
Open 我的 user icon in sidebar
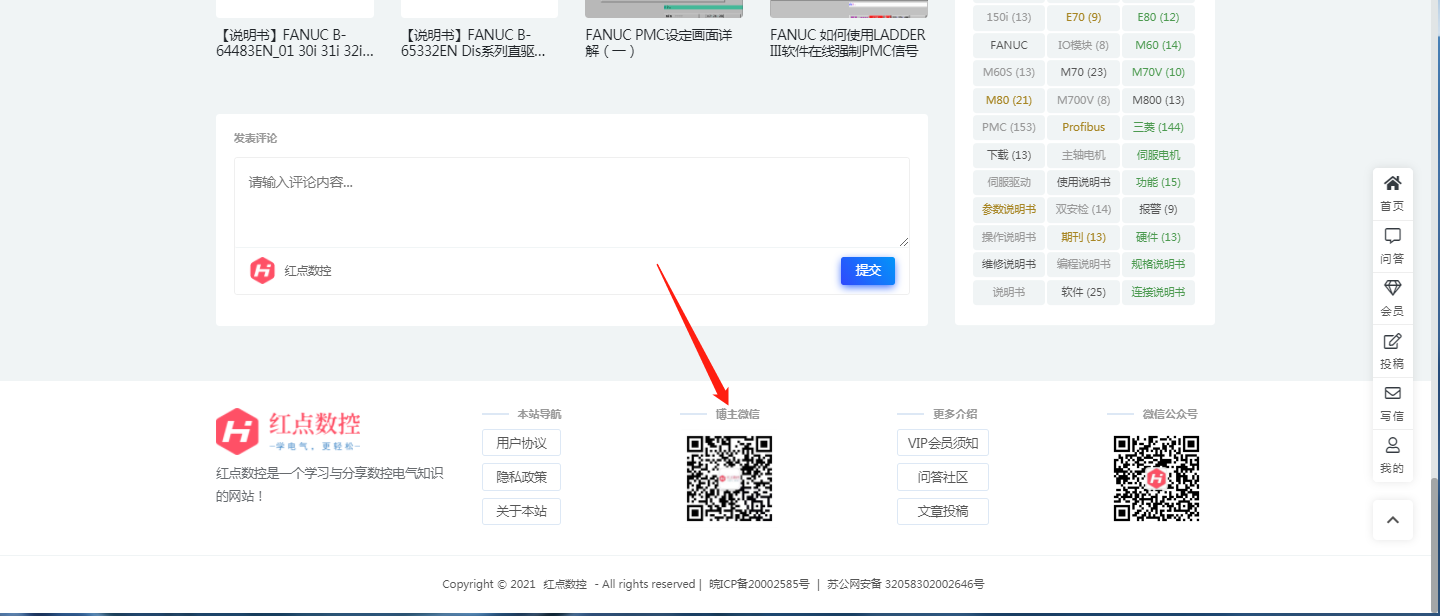coord(1392,456)
